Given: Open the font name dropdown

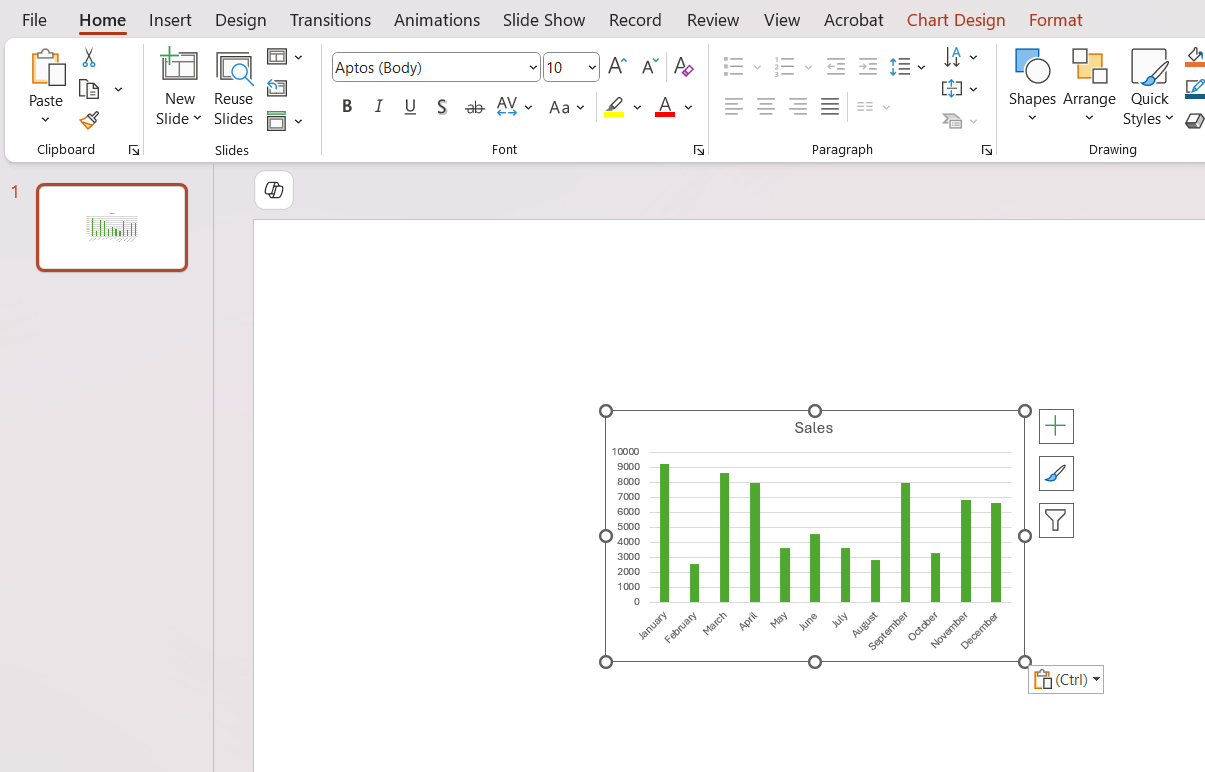Looking at the screenshot, I should click(533, 68).
